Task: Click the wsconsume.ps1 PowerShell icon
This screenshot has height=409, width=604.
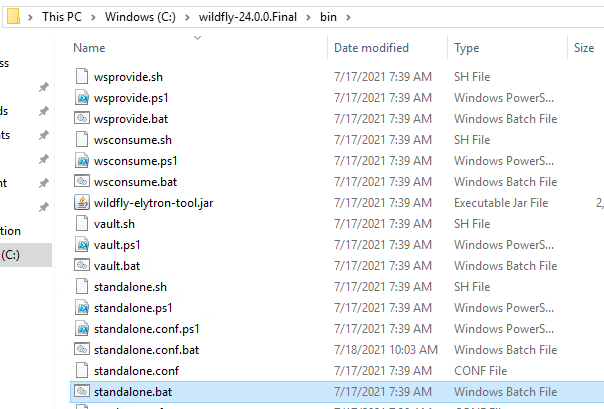Action: point(82,160)
